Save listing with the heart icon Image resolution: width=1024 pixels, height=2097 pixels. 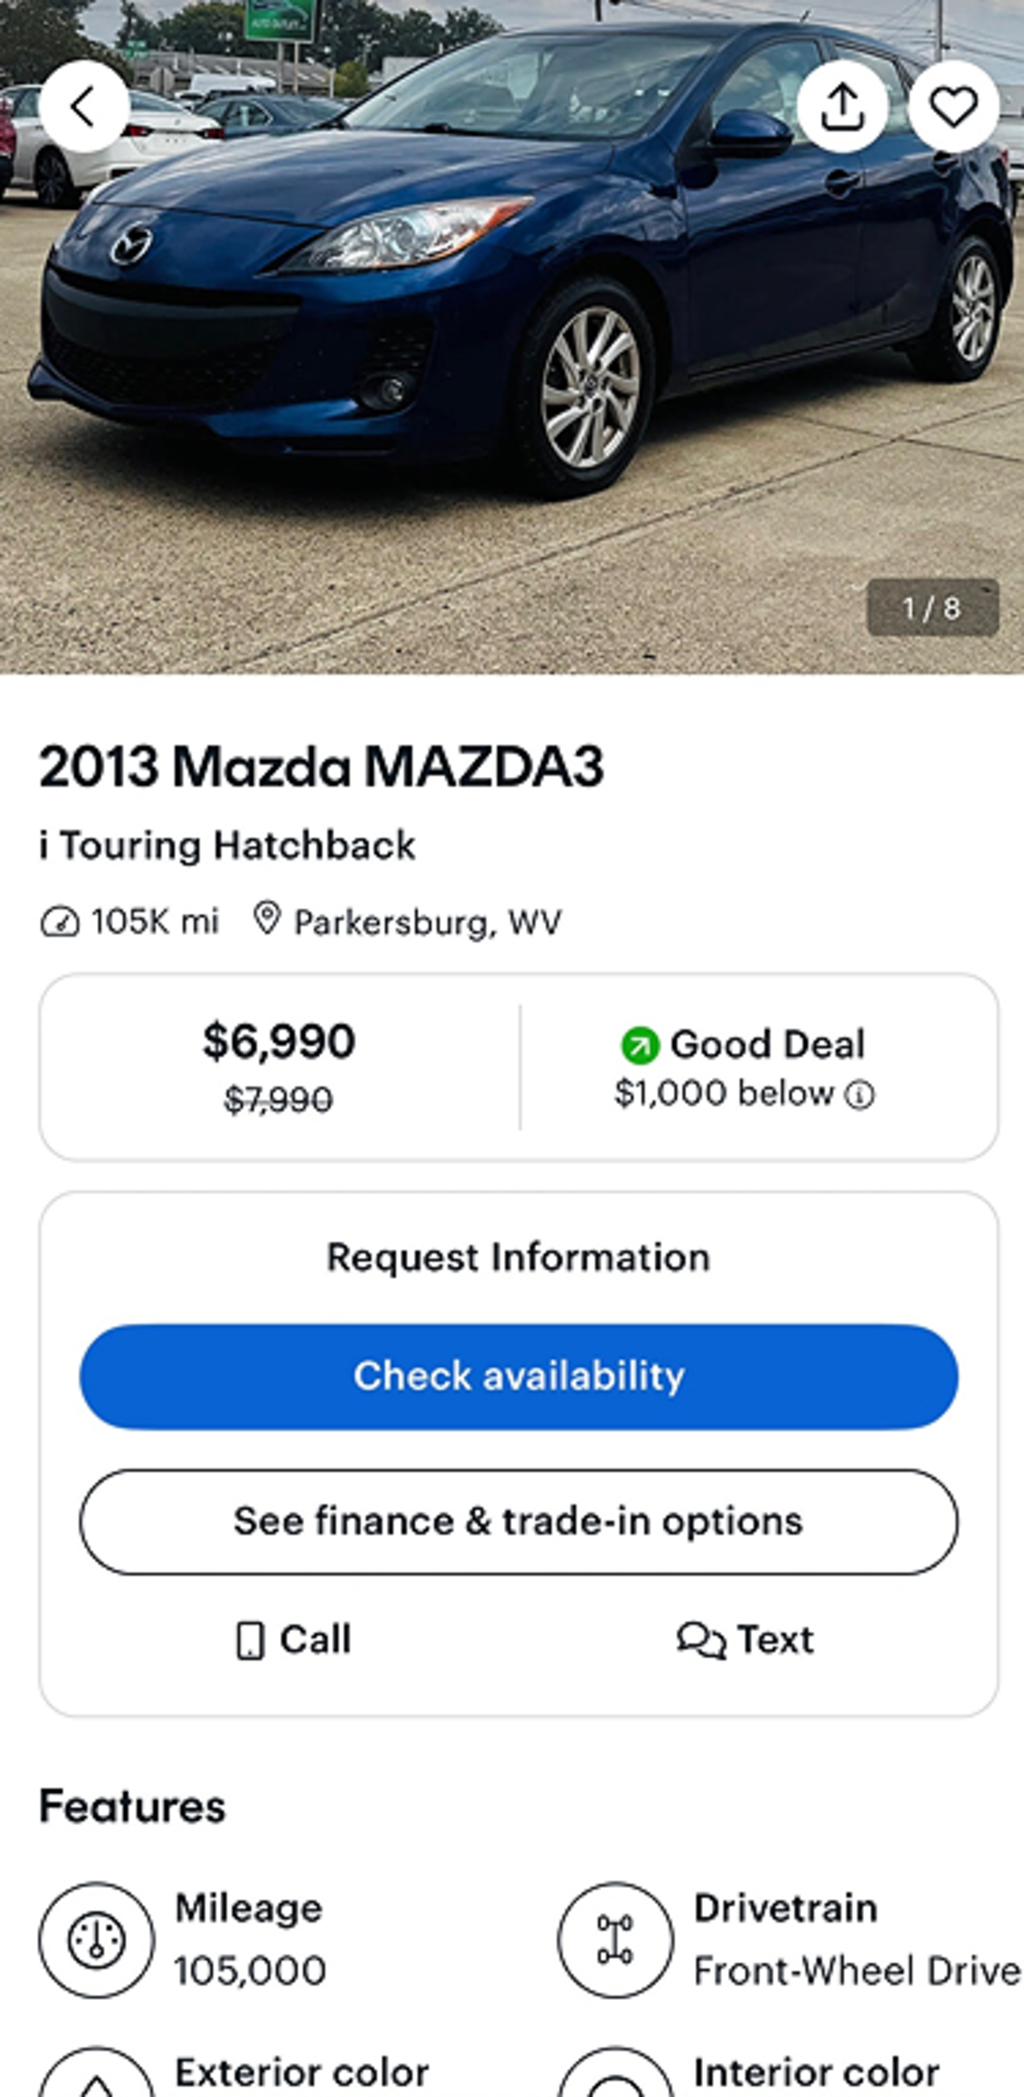click(953, 106)
